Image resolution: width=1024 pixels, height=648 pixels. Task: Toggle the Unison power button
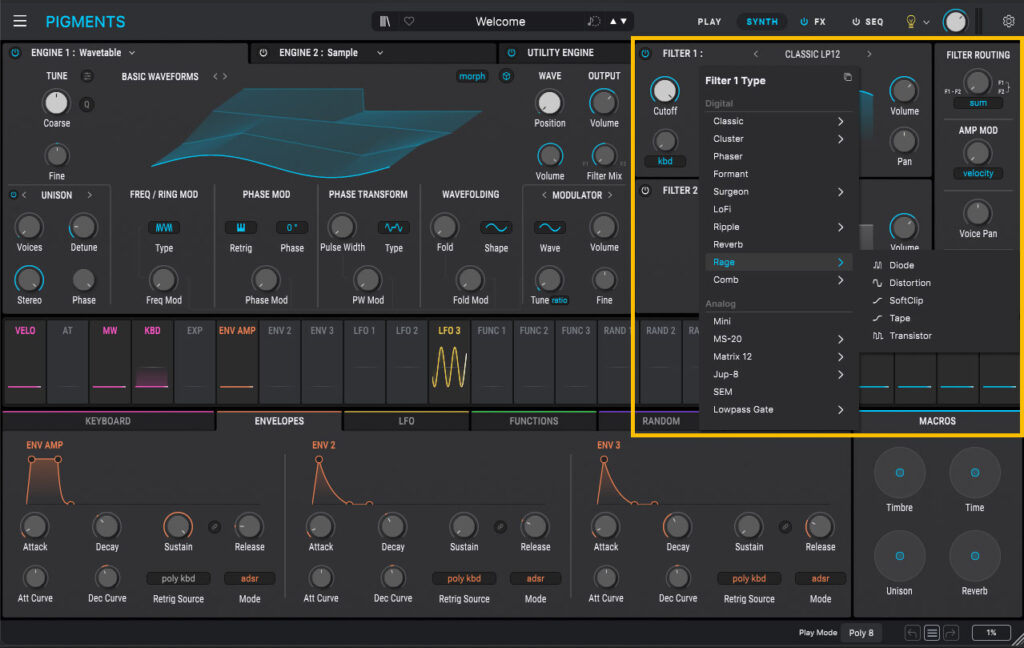coord(13,195)
